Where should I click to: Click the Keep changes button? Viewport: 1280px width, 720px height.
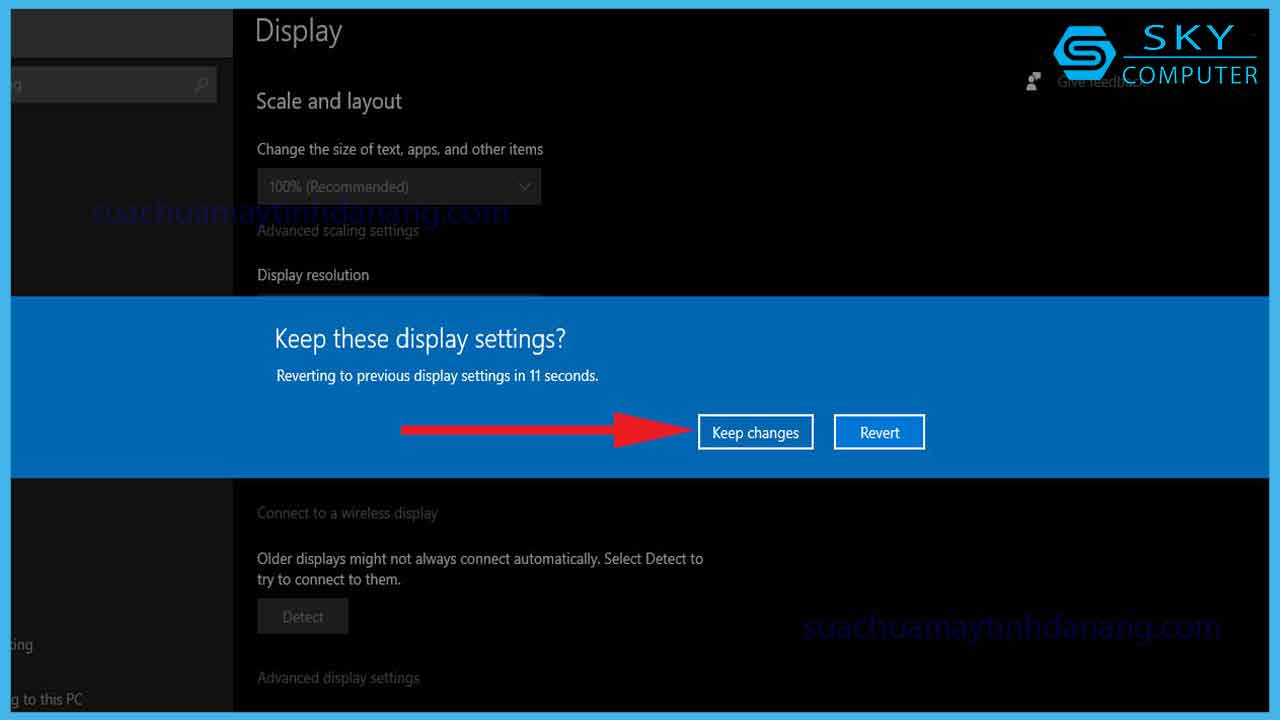pyautogui.click(x=755, y=432)
